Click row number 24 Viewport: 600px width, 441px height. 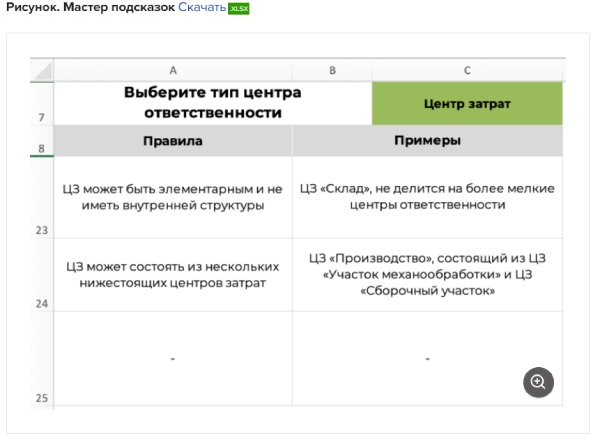[x=41, y=301]
